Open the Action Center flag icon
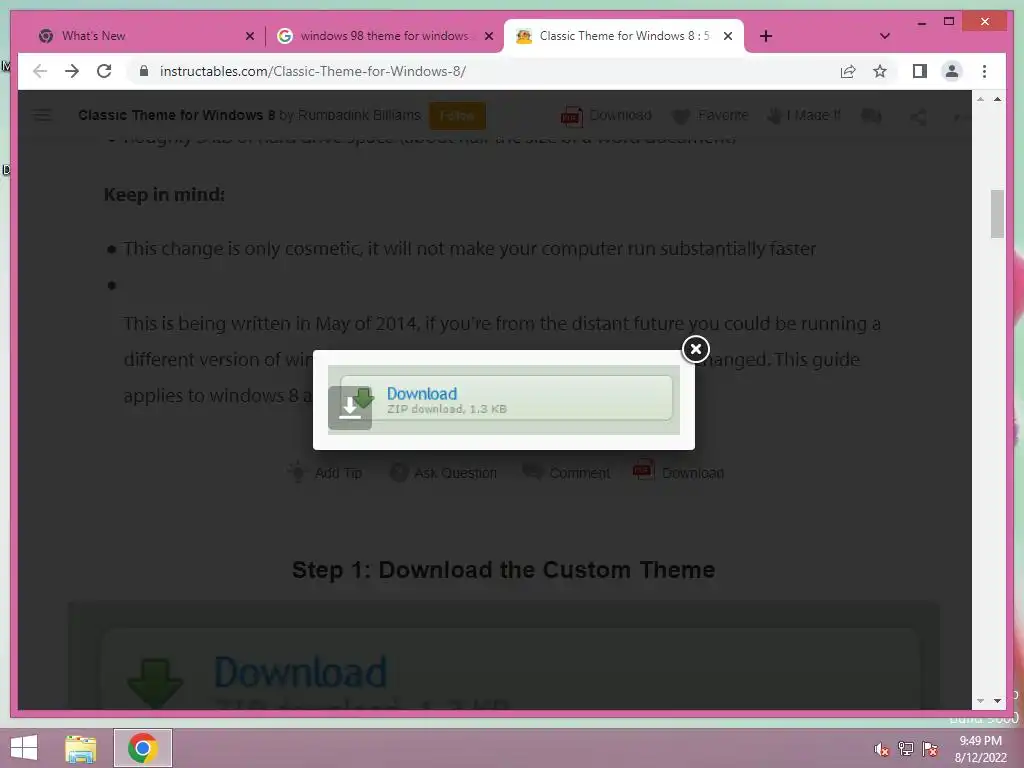 (930, 749)
